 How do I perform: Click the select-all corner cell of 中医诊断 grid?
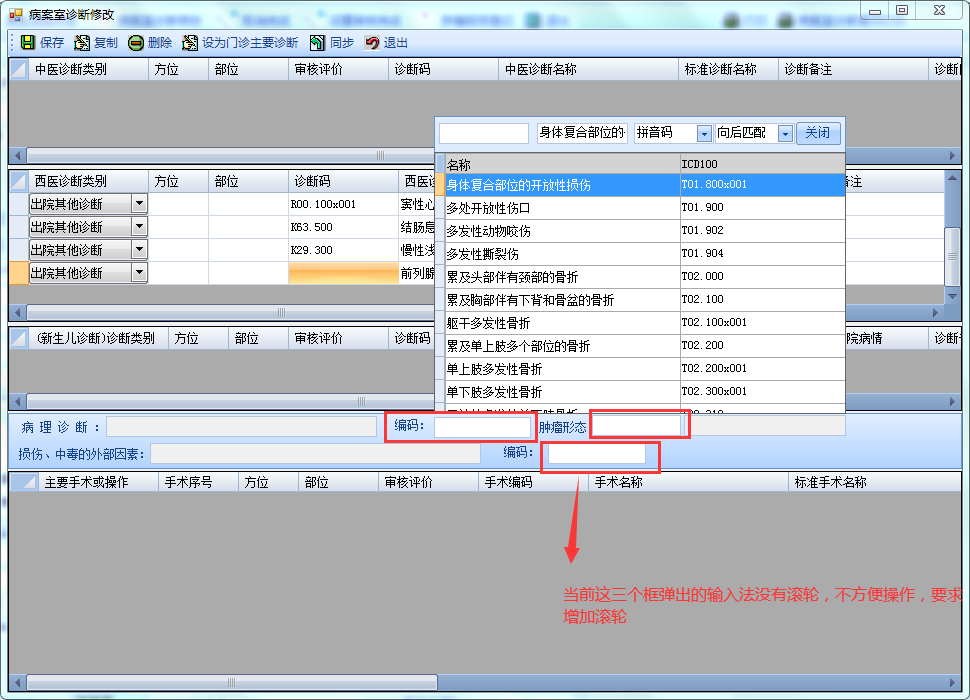point(19,69)
